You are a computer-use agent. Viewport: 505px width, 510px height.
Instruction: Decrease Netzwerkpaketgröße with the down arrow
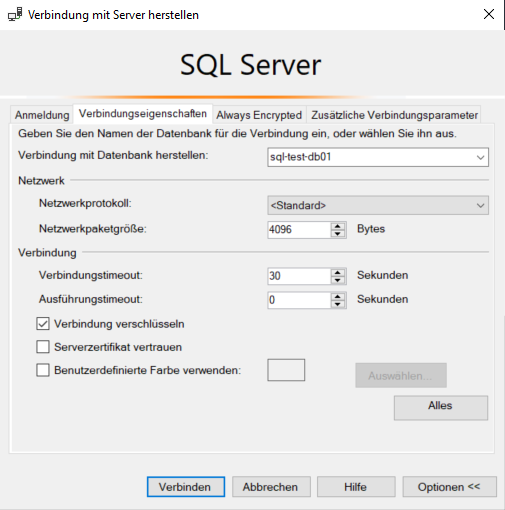(x=338, y=234)
